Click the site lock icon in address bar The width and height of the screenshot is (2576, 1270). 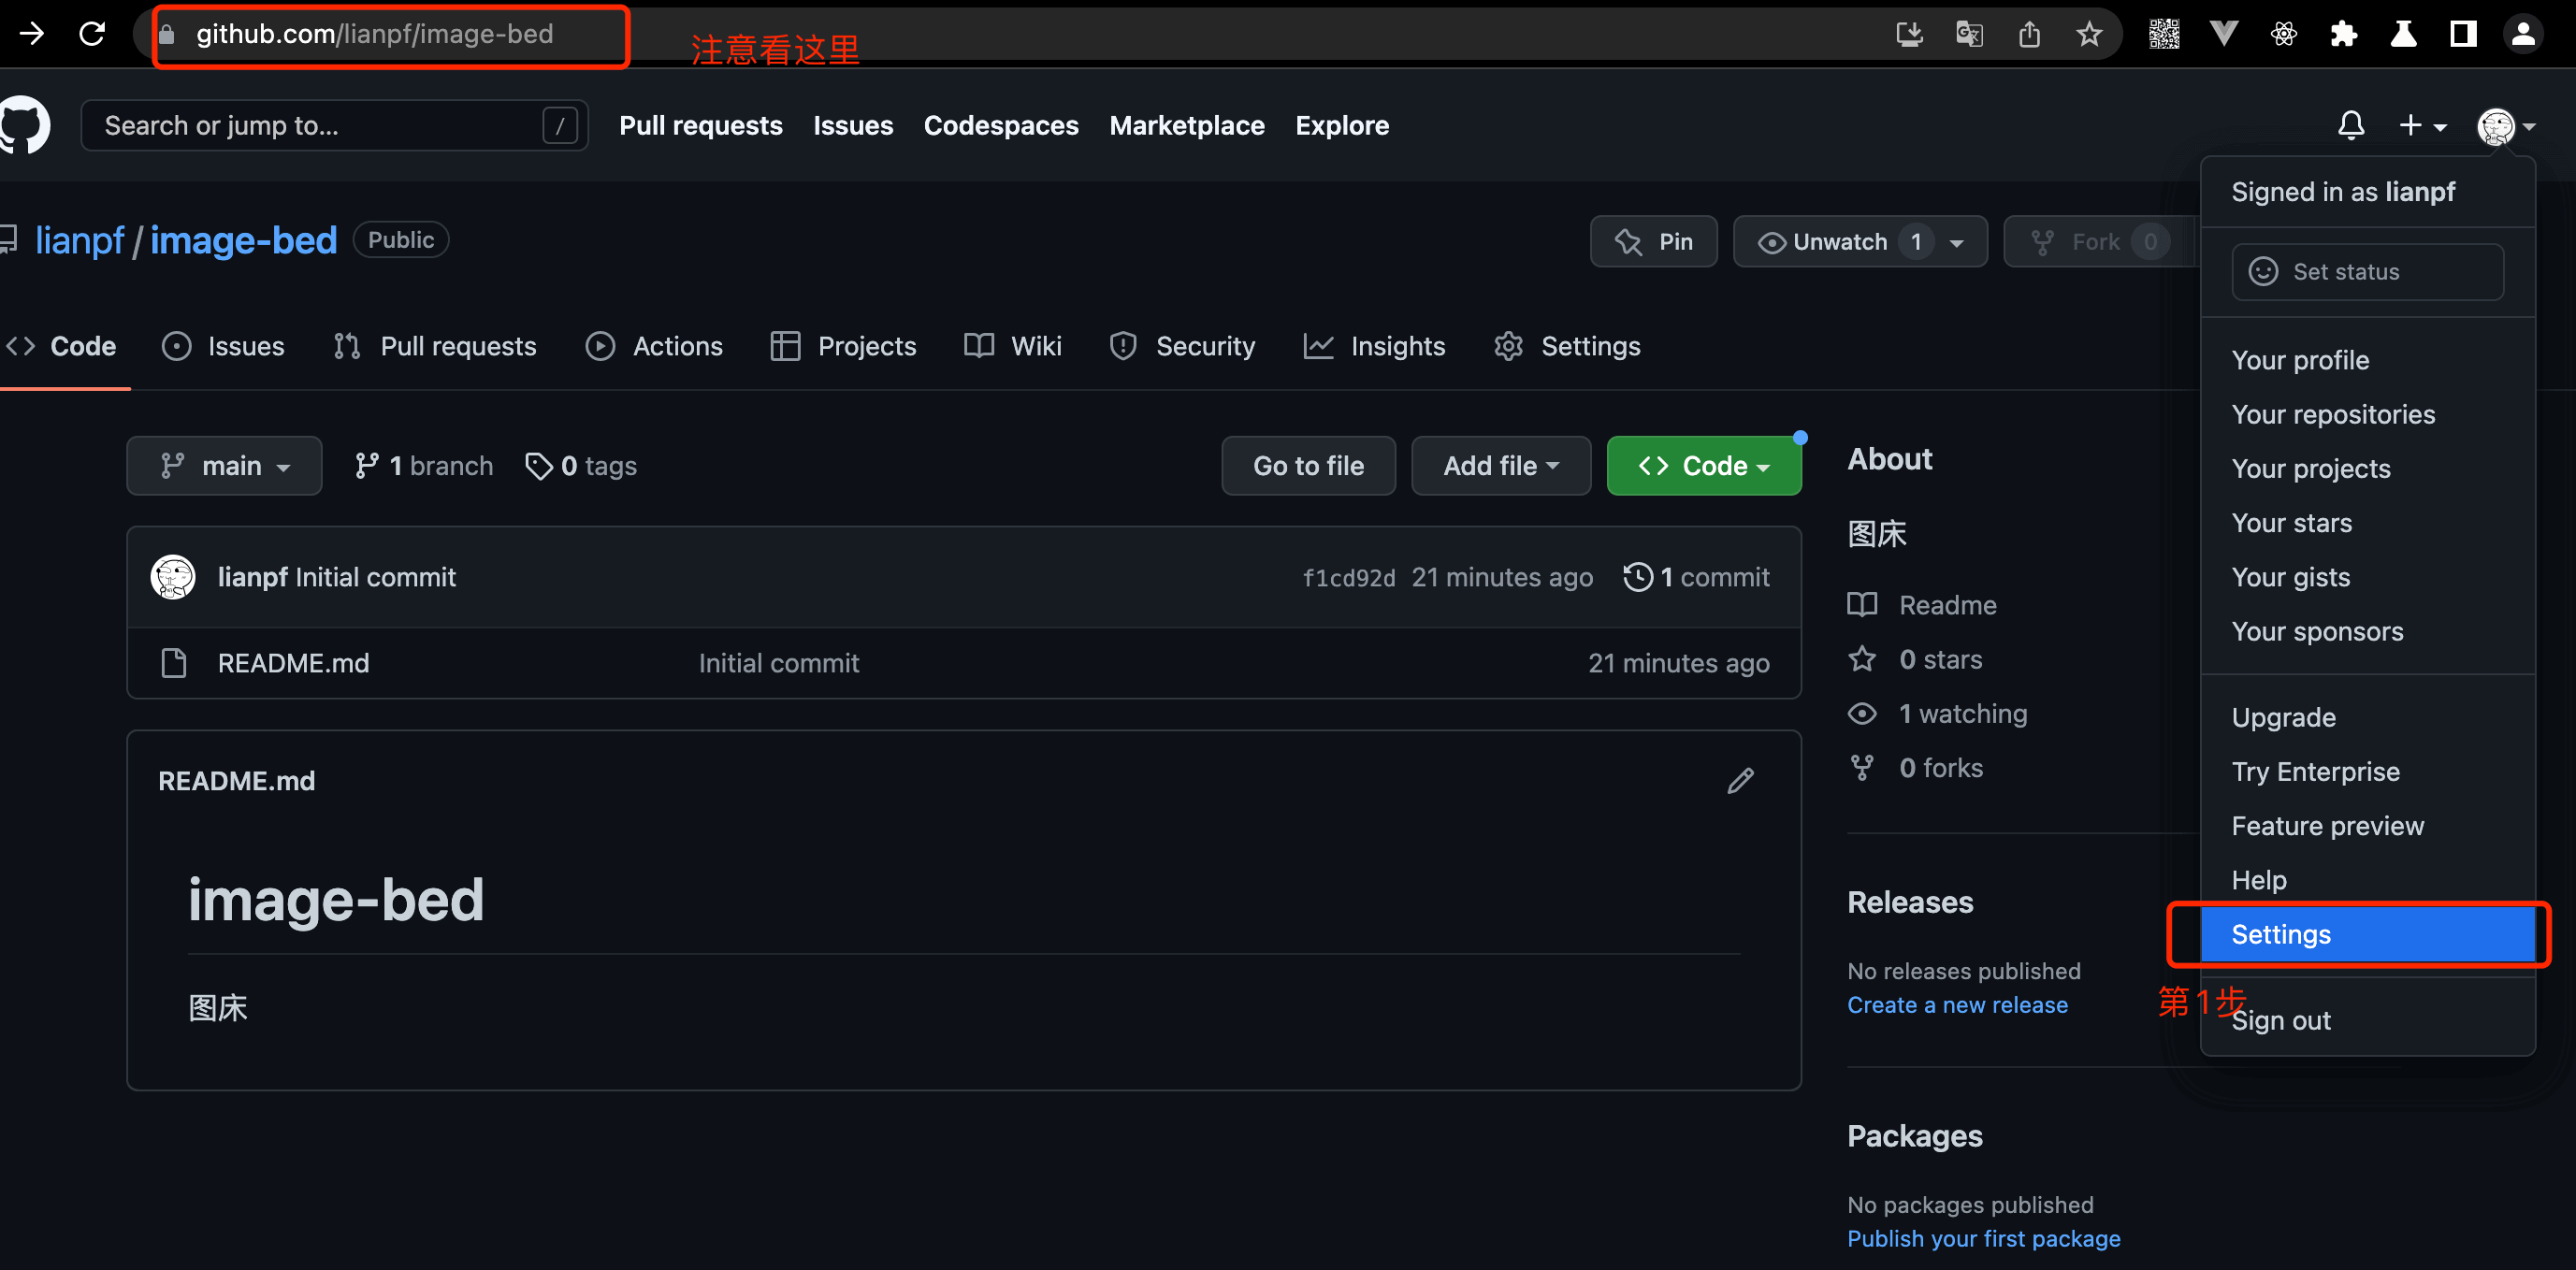[167, 35]
